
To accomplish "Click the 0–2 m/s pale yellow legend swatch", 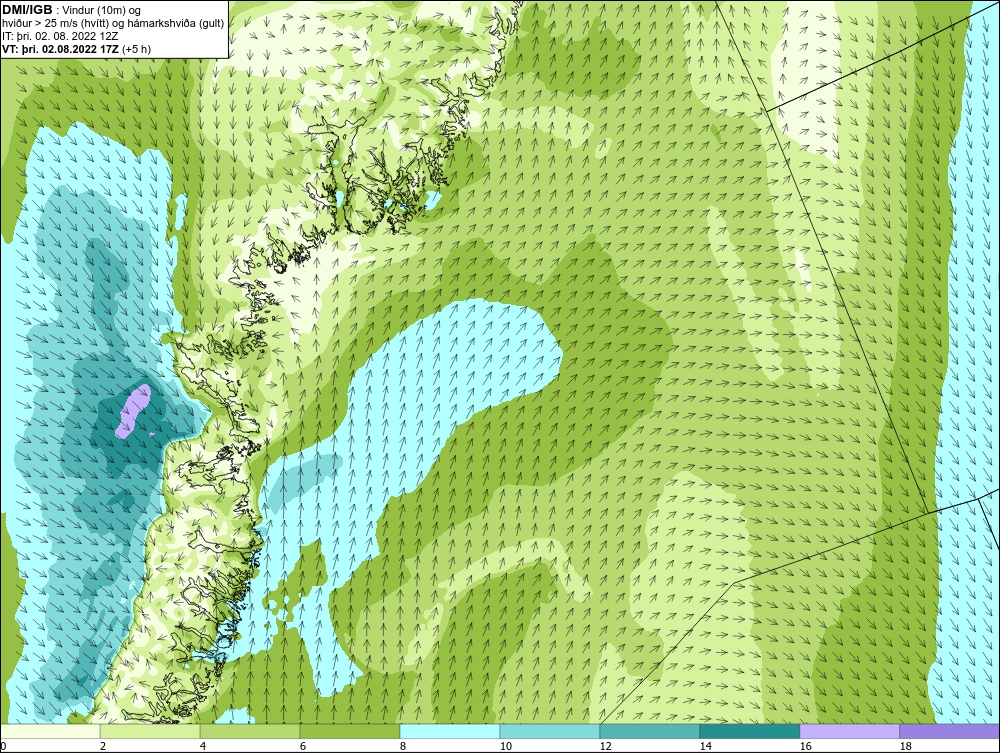I will (50, 731).
